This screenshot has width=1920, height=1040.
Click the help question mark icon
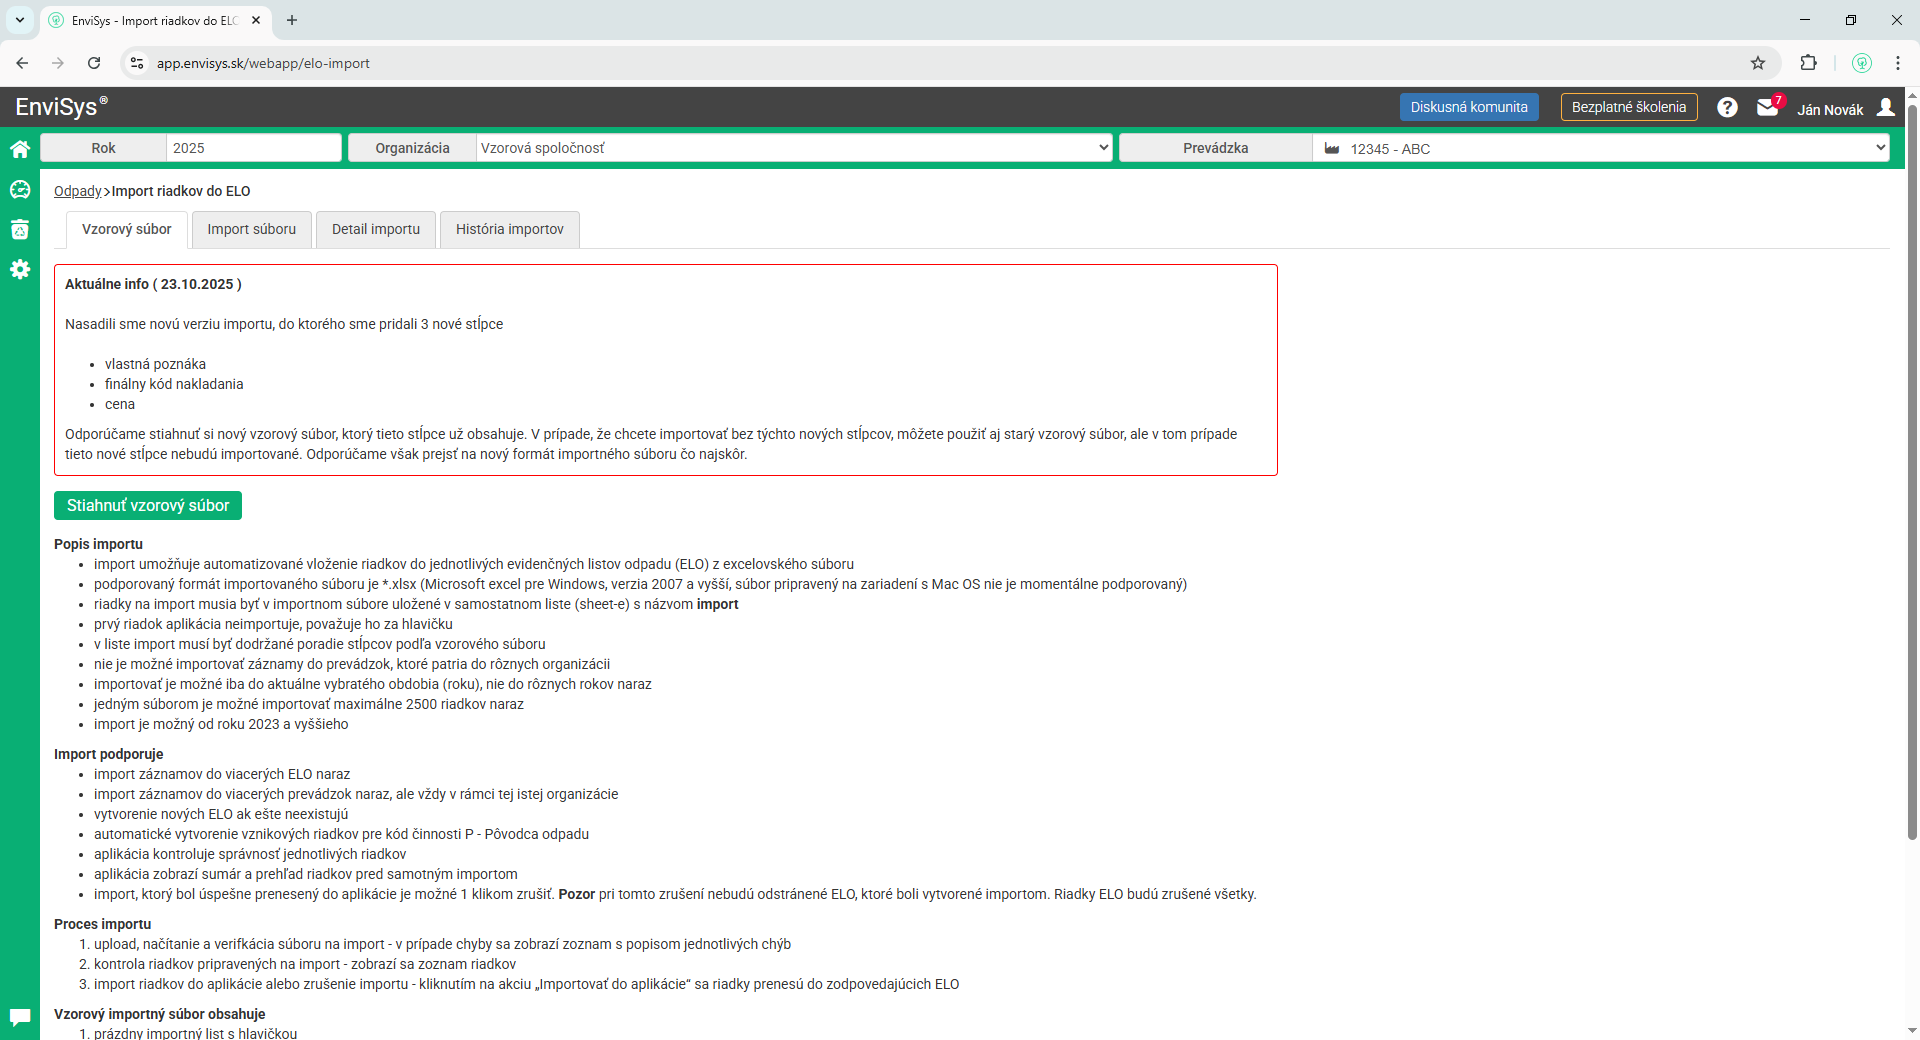tap(1727, 107)
